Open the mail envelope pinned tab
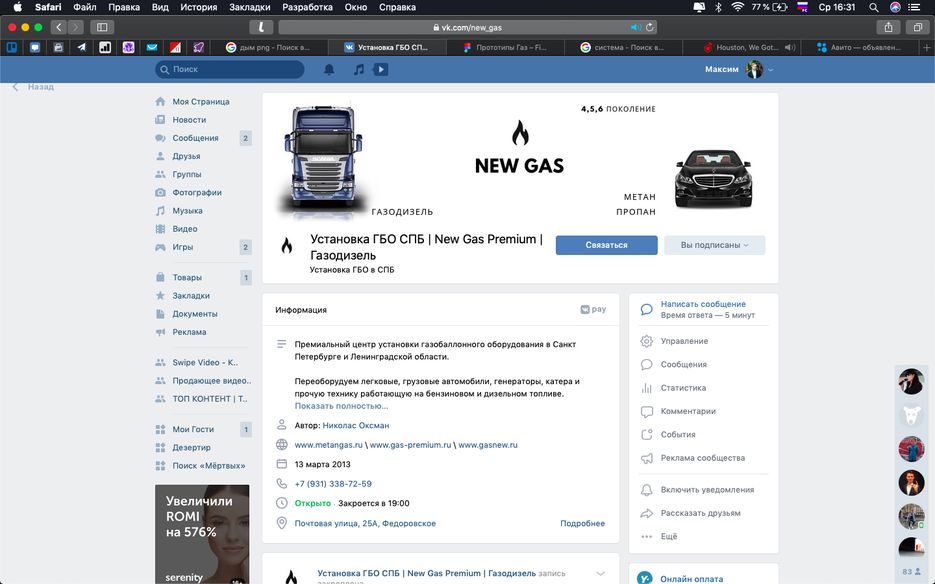Image resolution: width=935 pixels, height=584 pixels. [152, 47]
